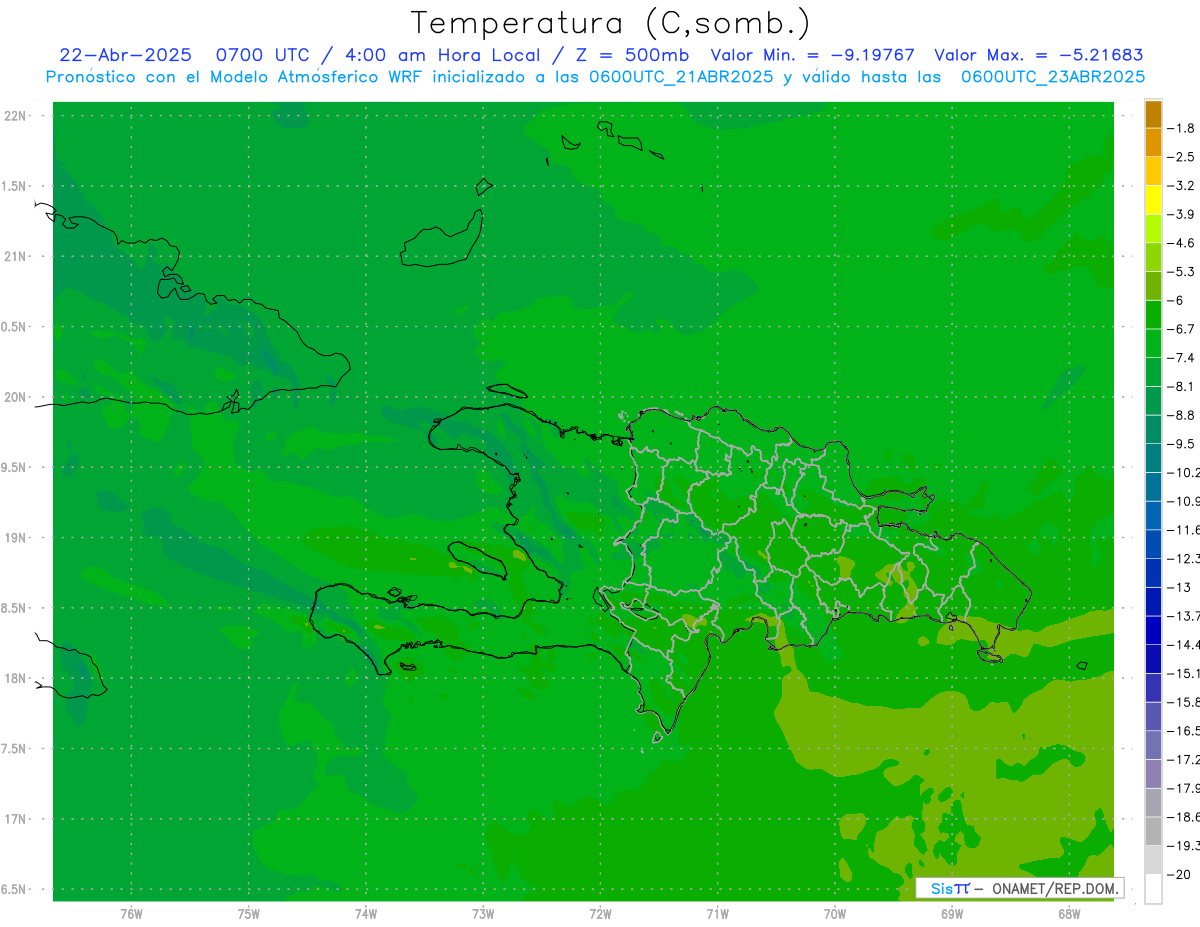Screen dimensions: 1200x927
Task: Click the '-18.6' colorbar label
Action: pyautogui.click(x=1184, y=817)
